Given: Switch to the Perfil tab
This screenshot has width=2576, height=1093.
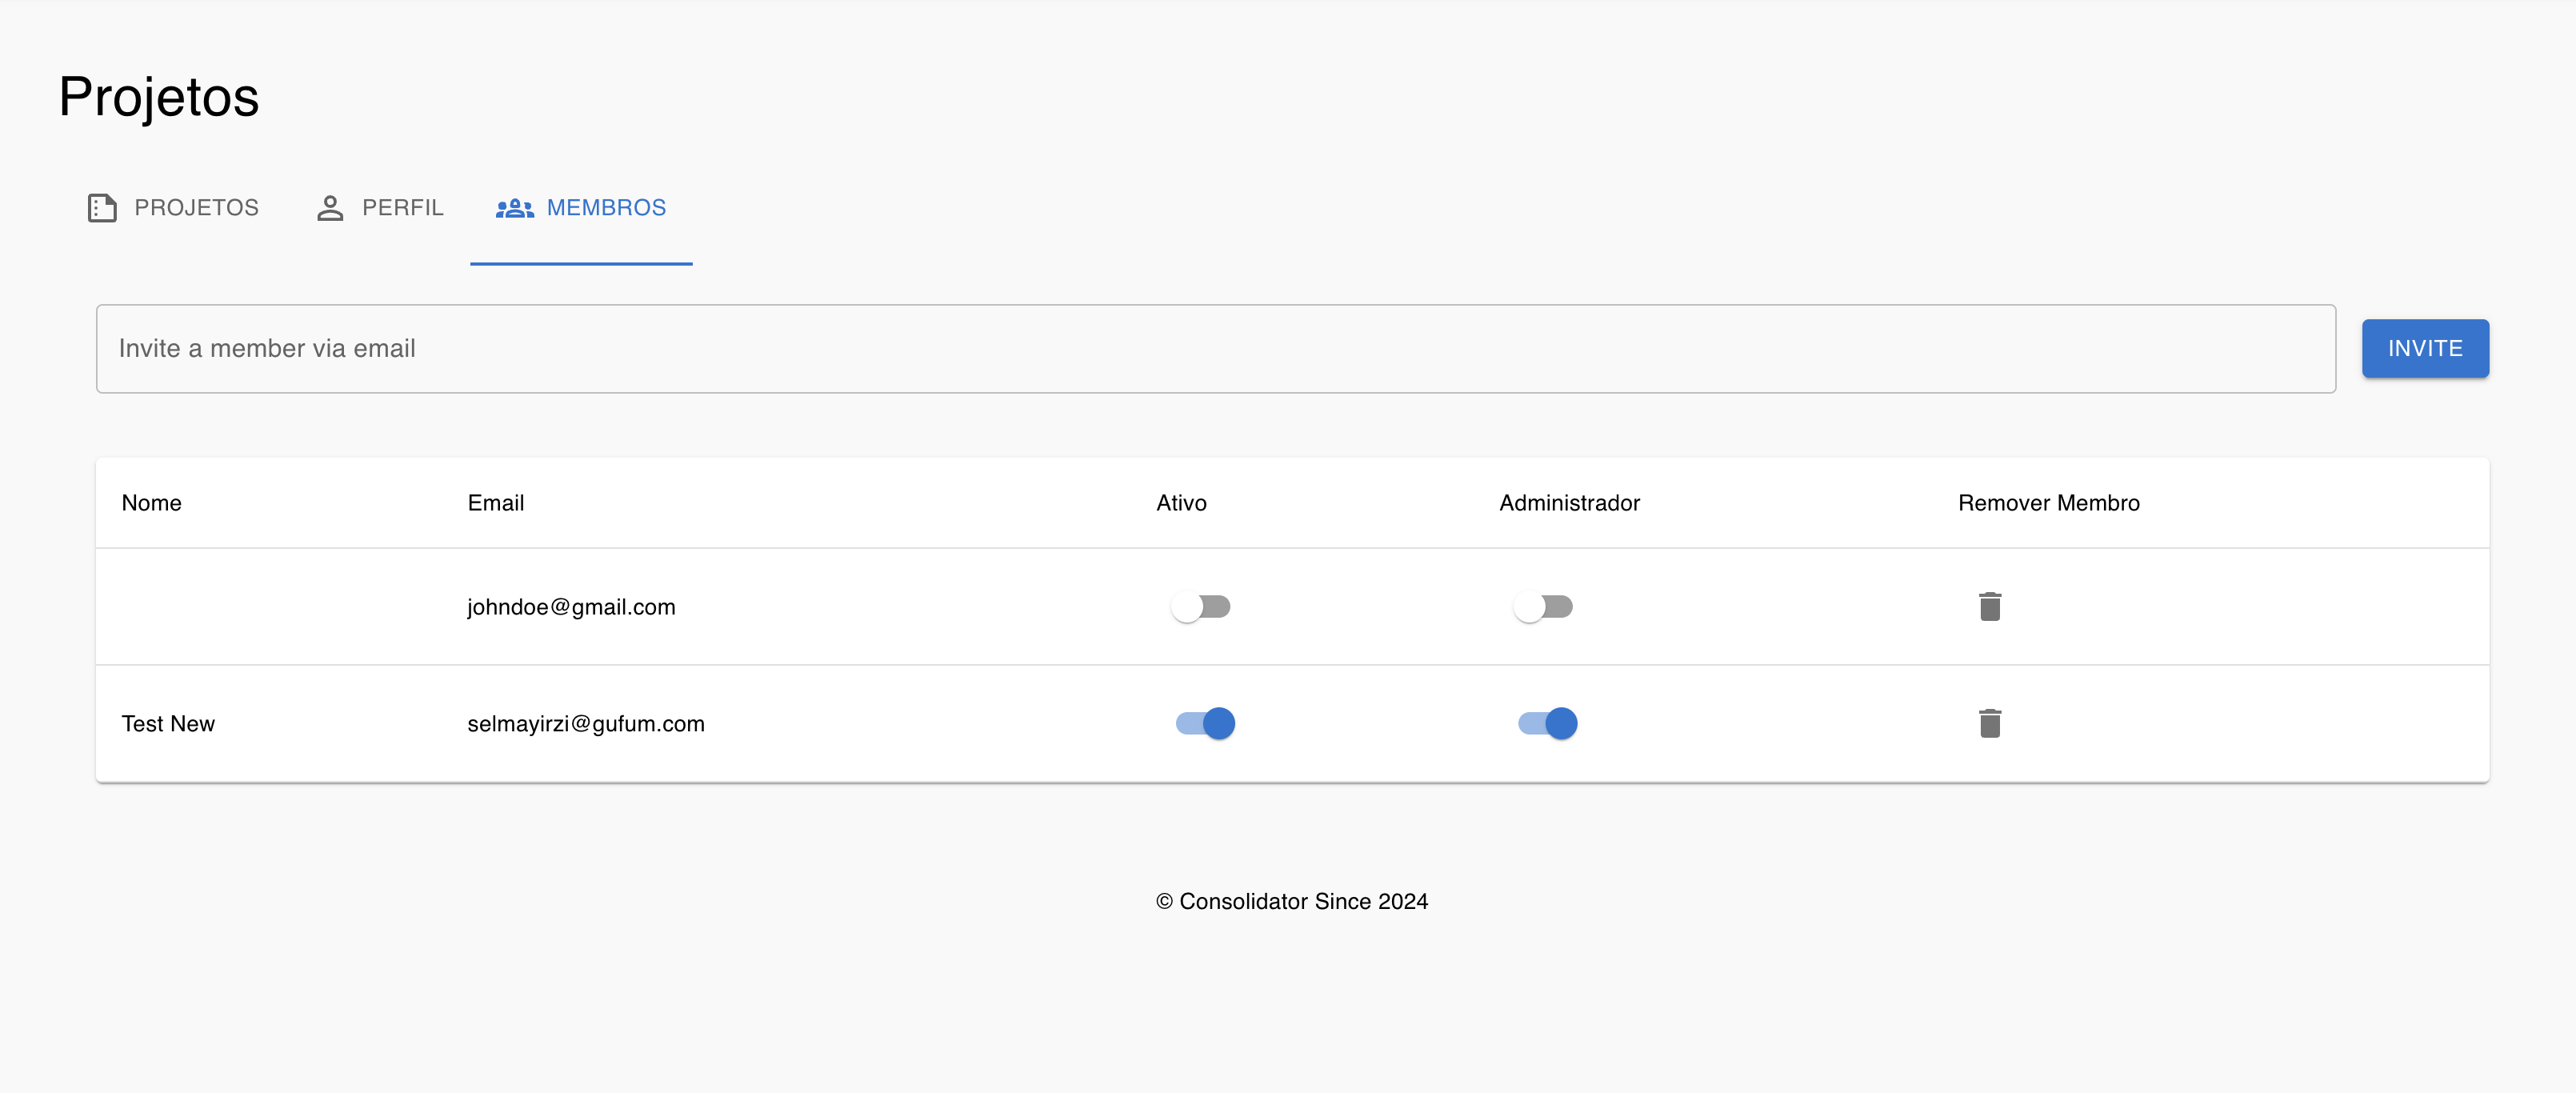Looking at the screenshot, I should pos(379,208).
